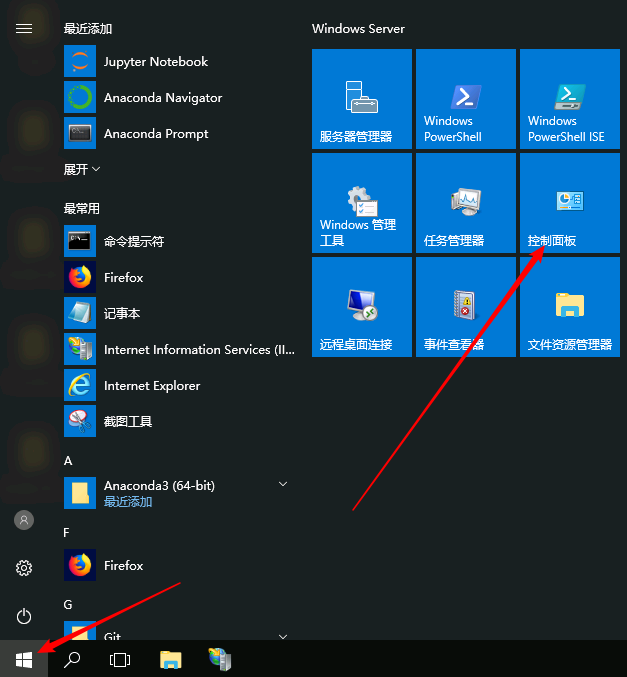Toggle the hamburger menu at top left

click(24, 28)
